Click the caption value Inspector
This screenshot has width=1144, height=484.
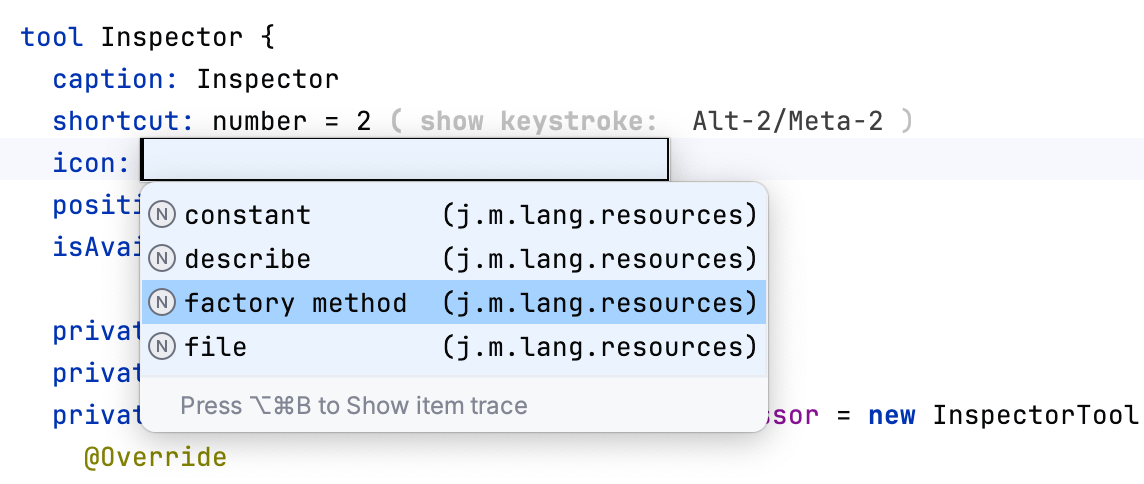[268, 78]
